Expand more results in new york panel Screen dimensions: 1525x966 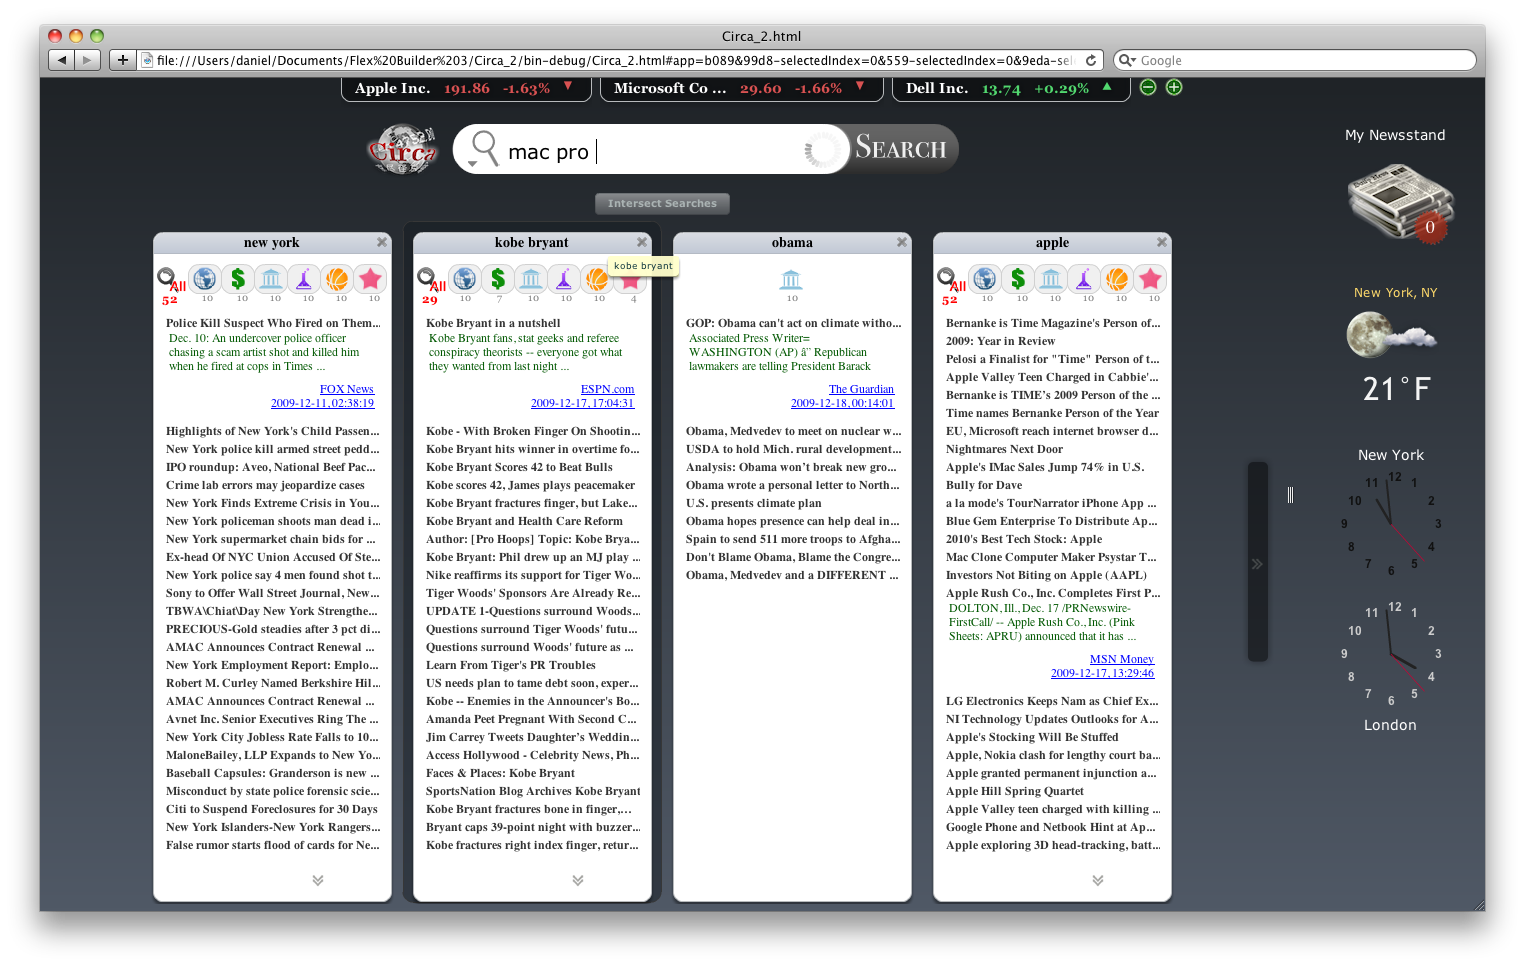pyautogui.click(x=317, y=880)
